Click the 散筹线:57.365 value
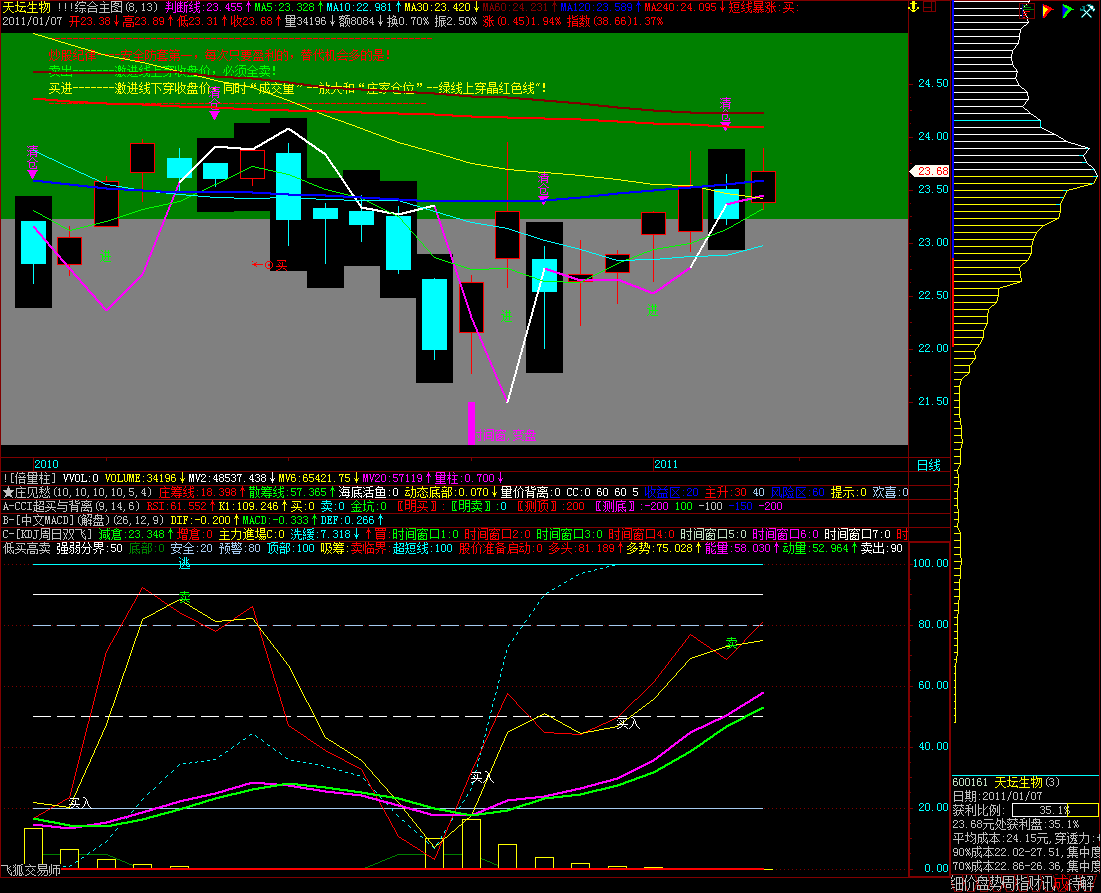Screen dimensions: 1101x893 (288, 492)
